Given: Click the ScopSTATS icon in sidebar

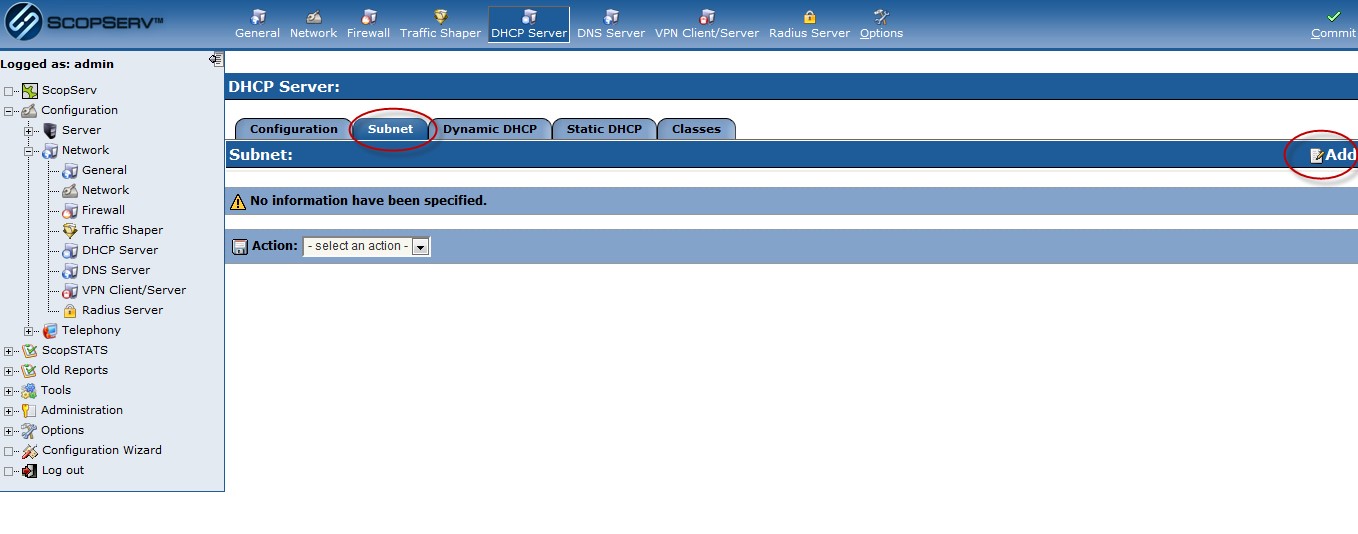Looking at the screenshot, I should 30,350.
